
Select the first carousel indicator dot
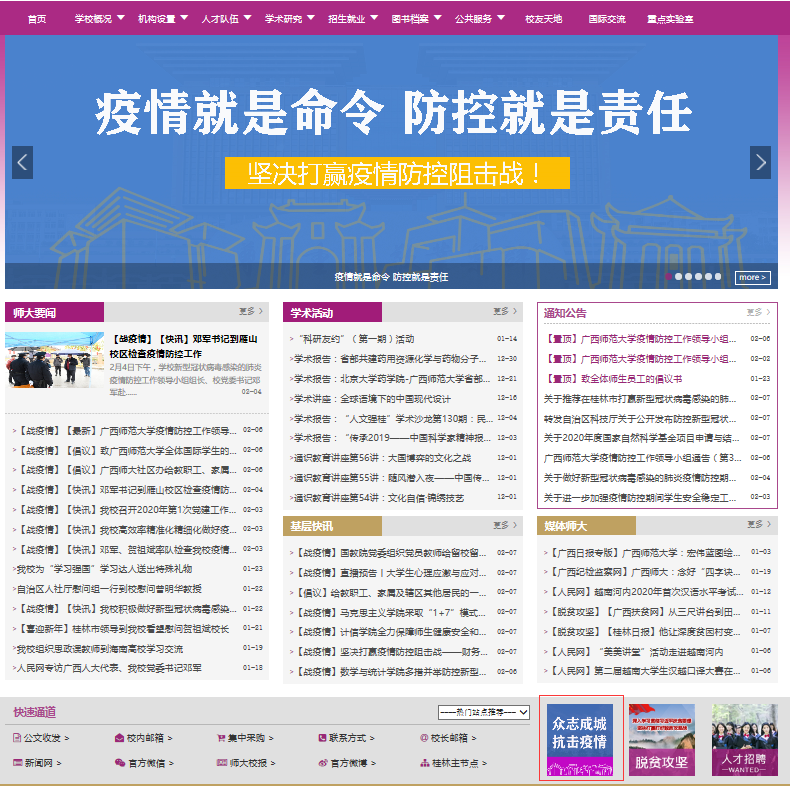click(669, 277)
